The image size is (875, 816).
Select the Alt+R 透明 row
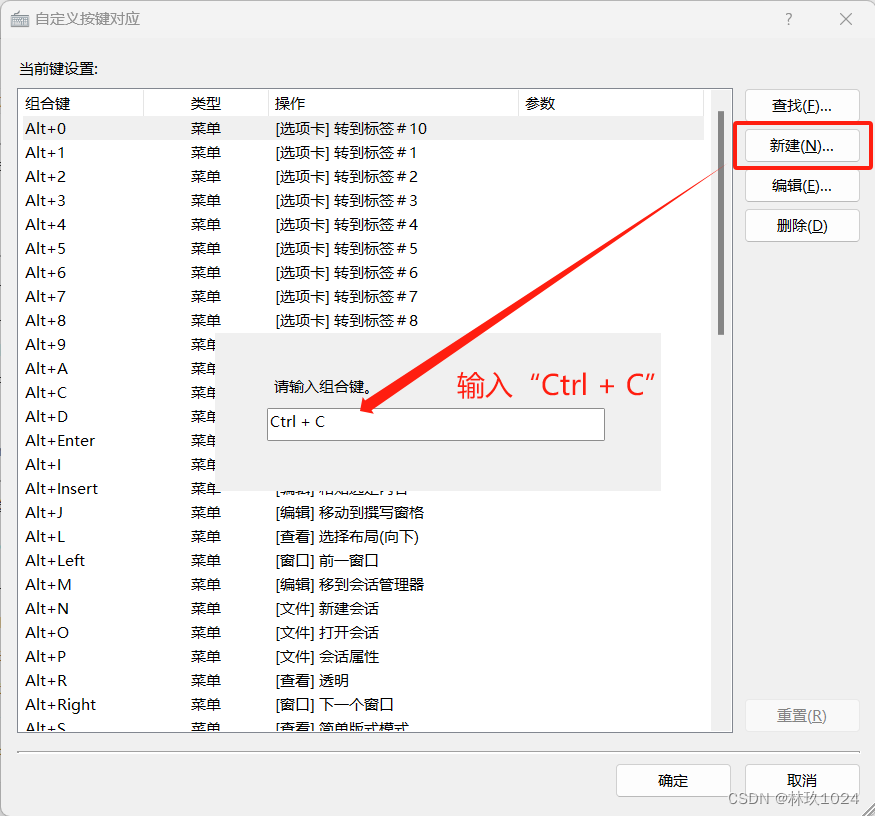click(46, 680)
